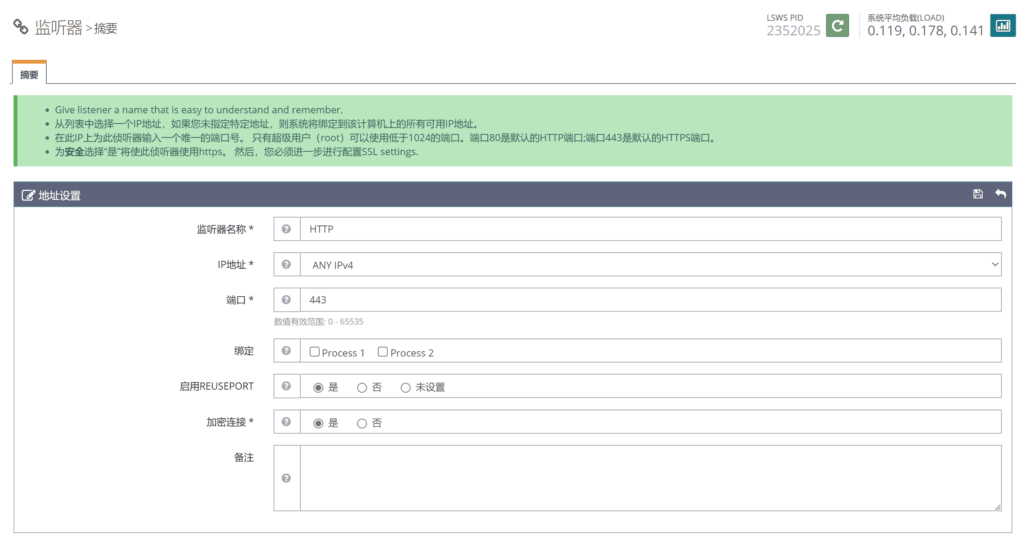Open the IP地址 dropdown showing ANY IPv4
Screen dimensions: 1024x550
pyautogui.click(x=650, y=265)
